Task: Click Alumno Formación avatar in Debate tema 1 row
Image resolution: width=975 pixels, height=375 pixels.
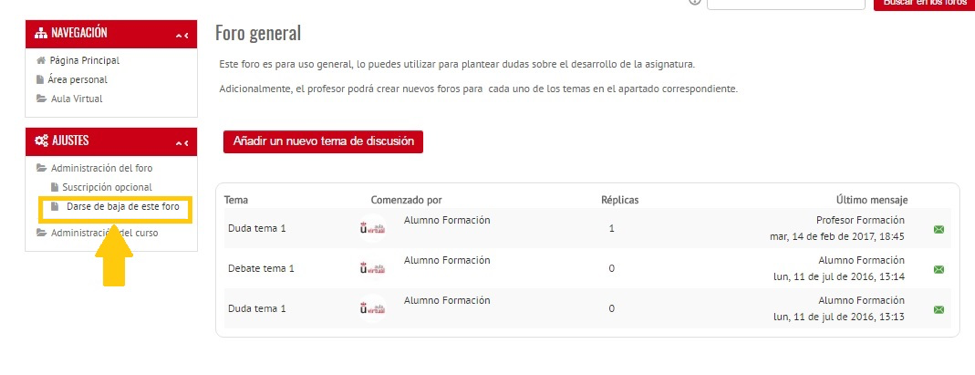Action: pos(372,268)
